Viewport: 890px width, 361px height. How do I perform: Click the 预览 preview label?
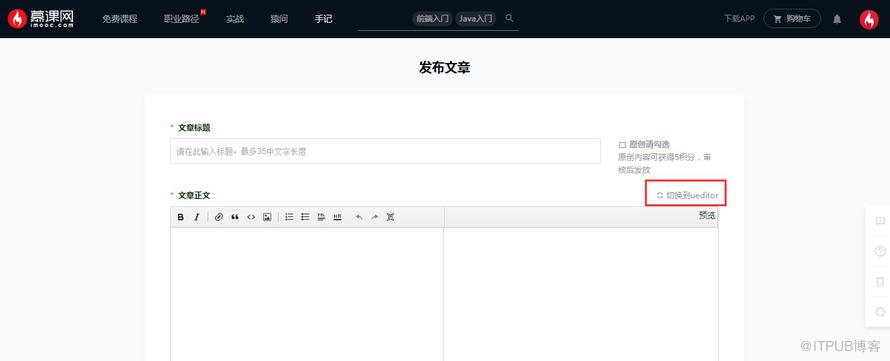point(707,215)
